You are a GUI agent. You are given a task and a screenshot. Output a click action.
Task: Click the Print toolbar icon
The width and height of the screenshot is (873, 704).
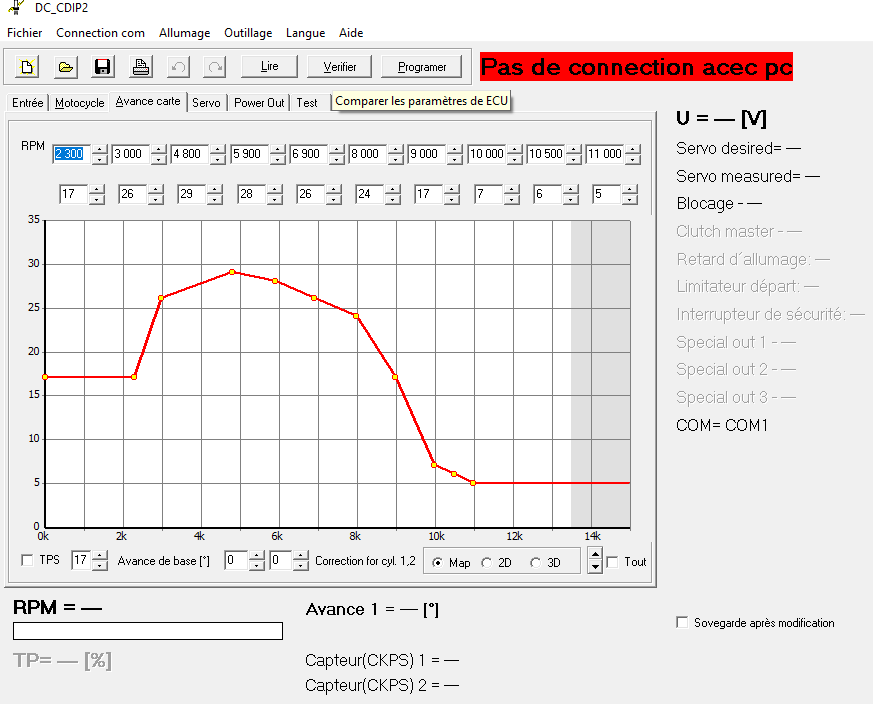point(141,67)
